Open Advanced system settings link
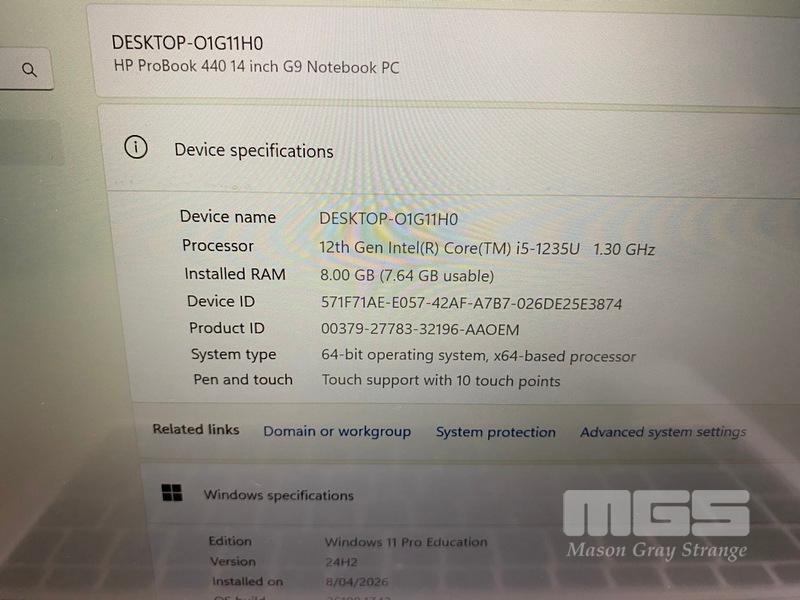Screen dimensions: 800x600 coord(663,432)
